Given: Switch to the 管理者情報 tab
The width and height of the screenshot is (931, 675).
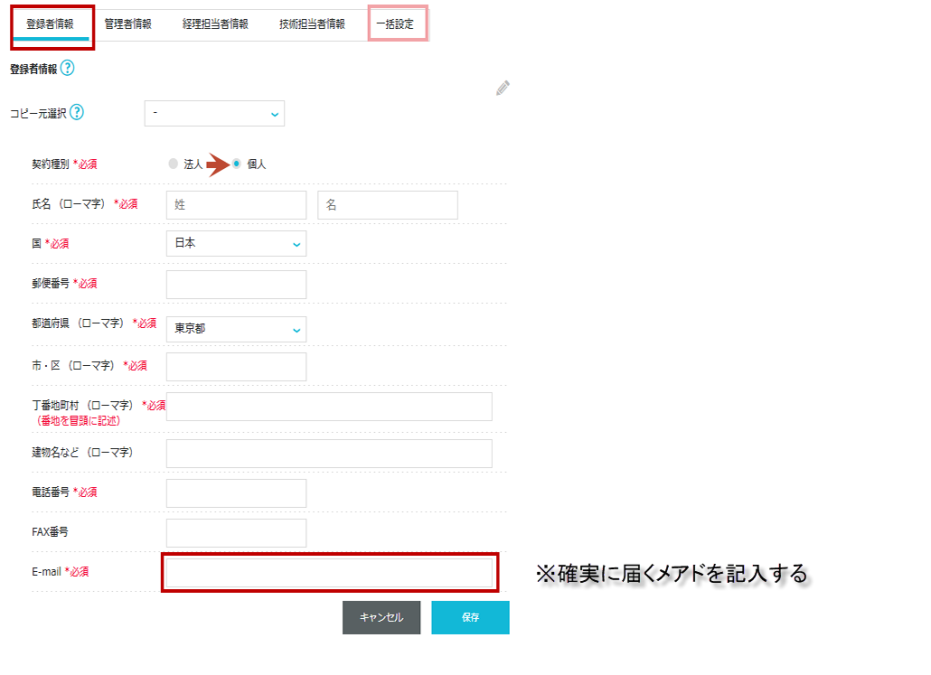Looking at the screenshot, I should click(128, 24).
